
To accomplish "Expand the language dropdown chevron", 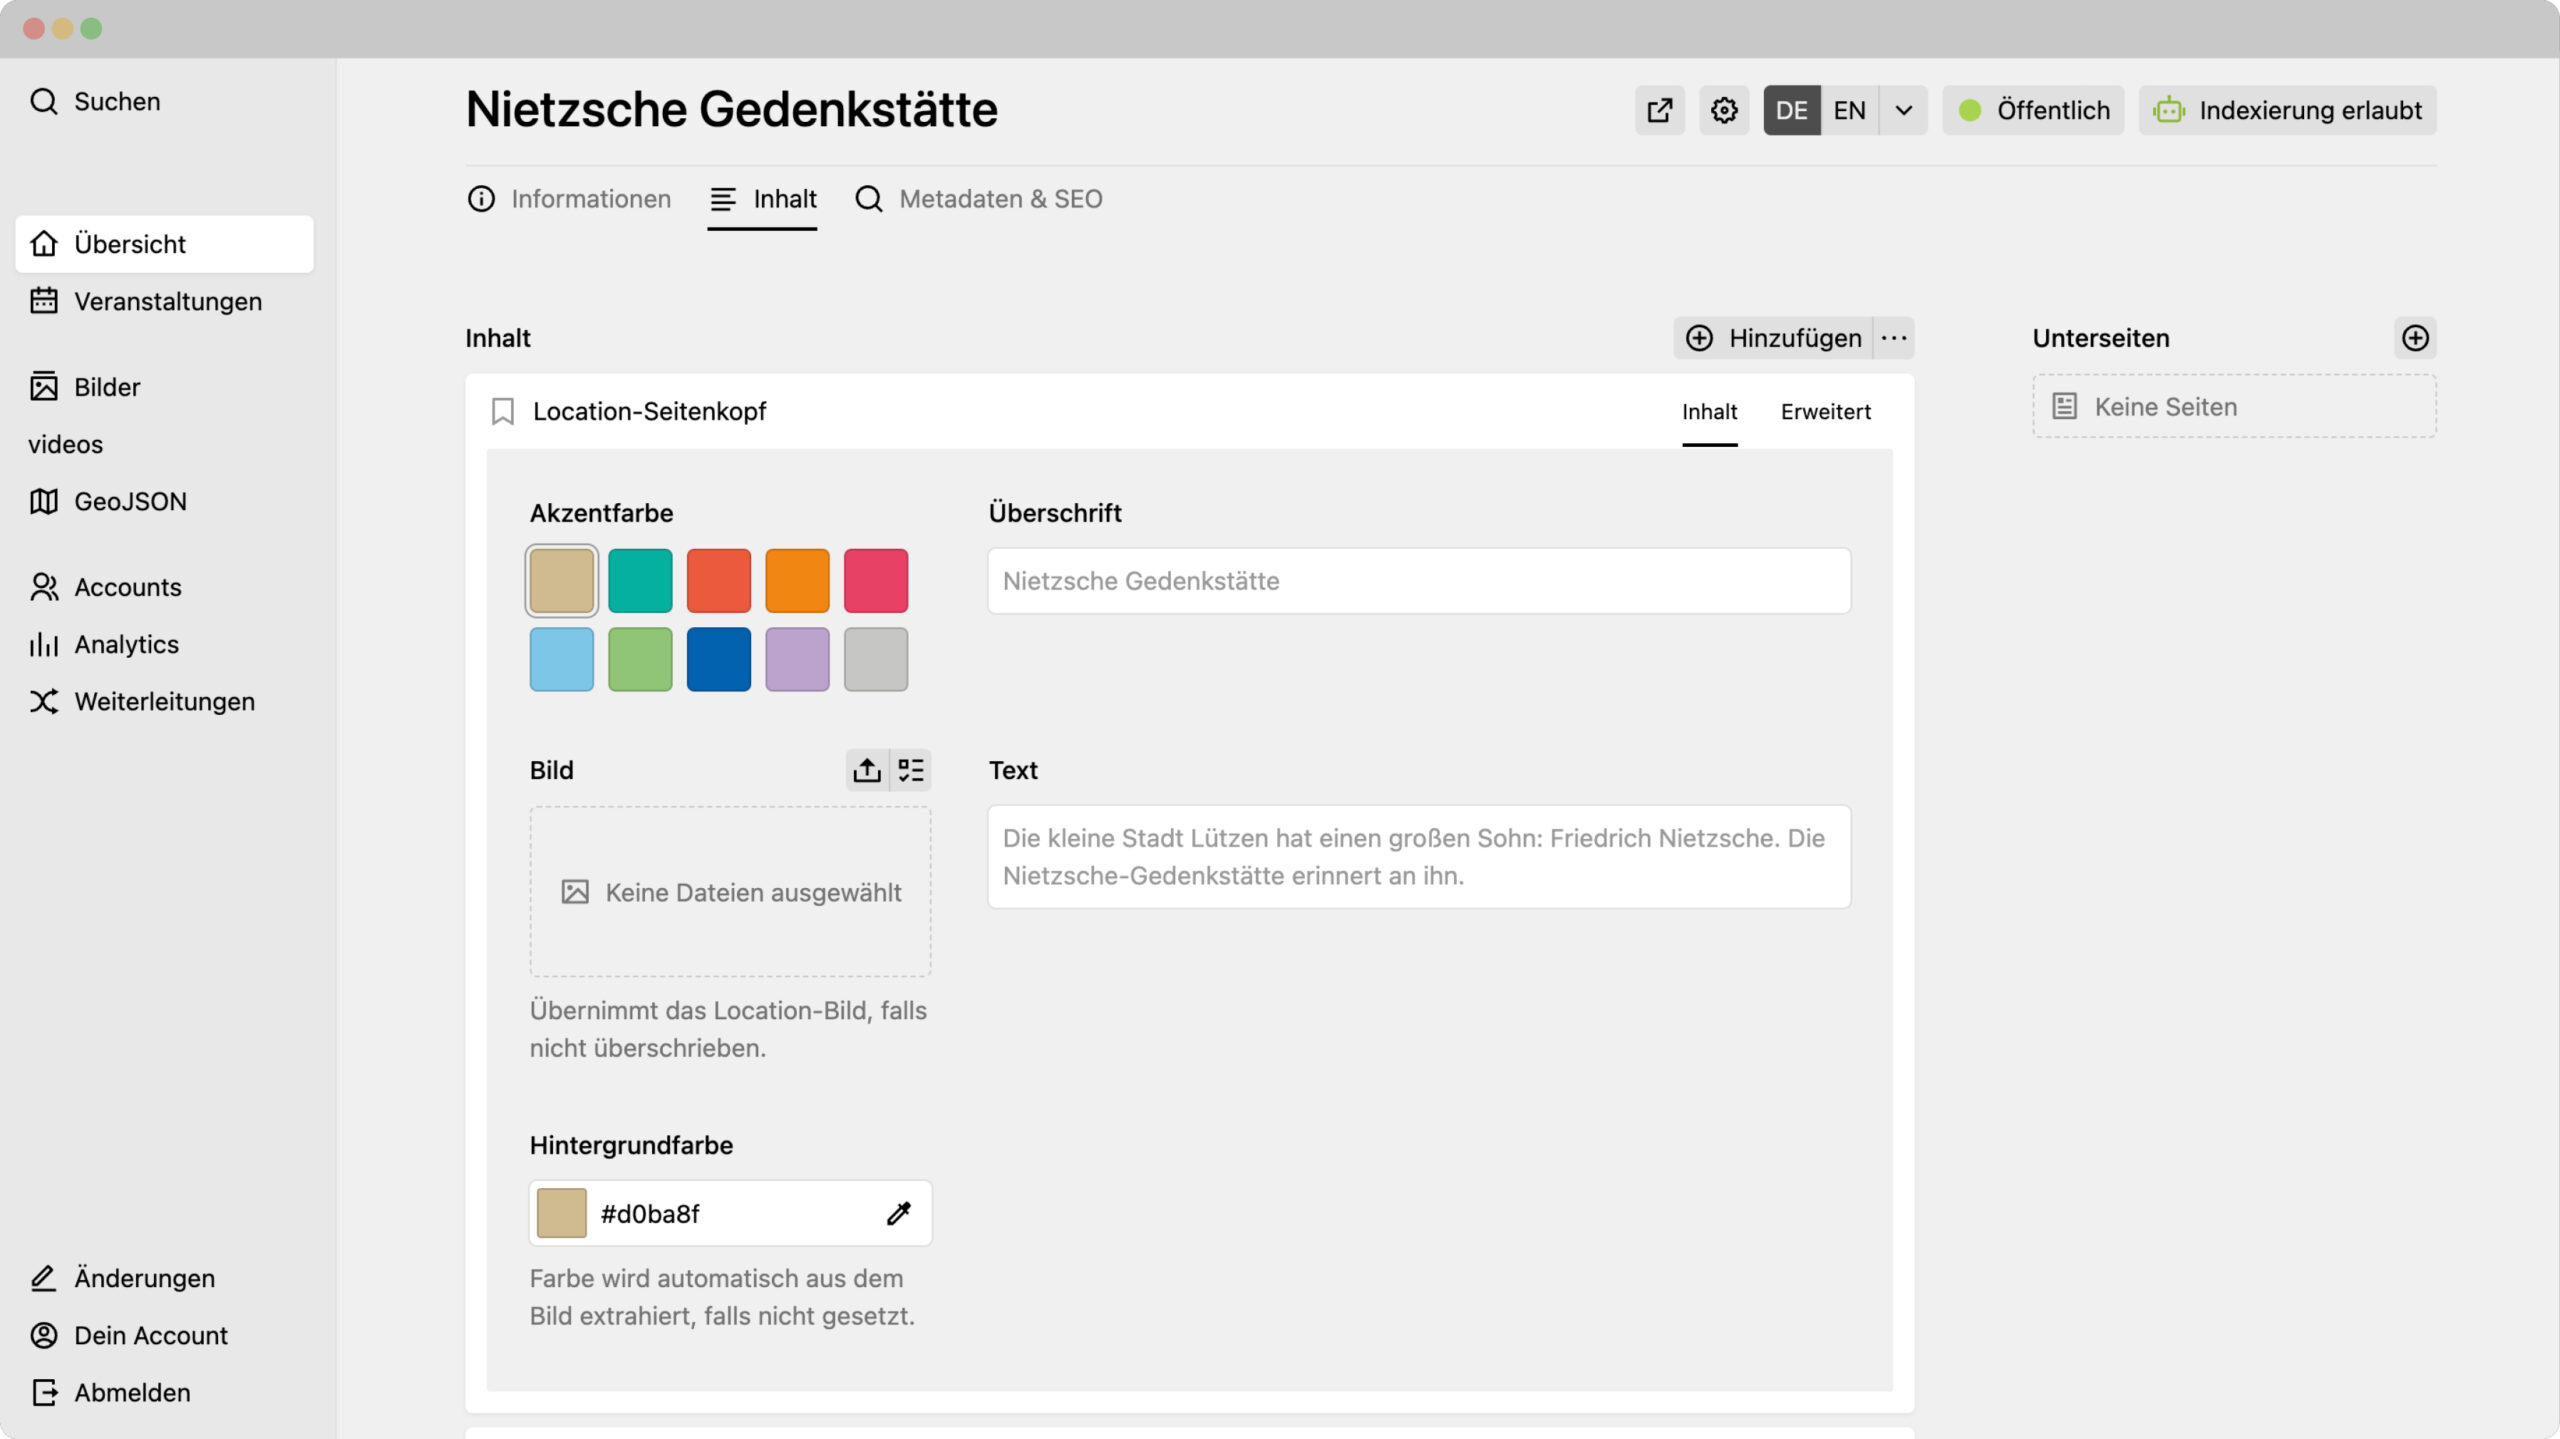I will coord(1904,110).
